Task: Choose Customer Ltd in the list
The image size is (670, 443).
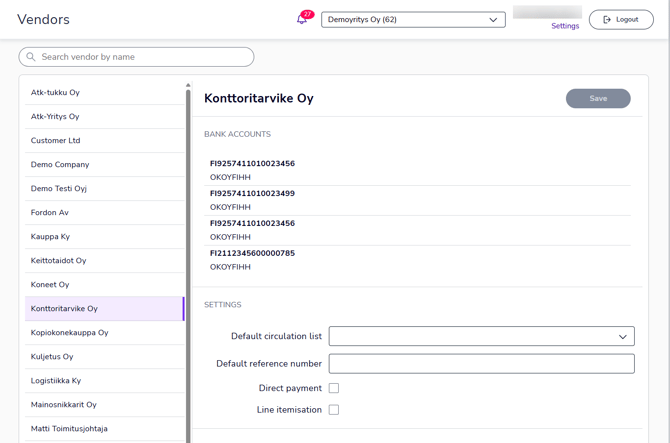Action: point(56,141)
